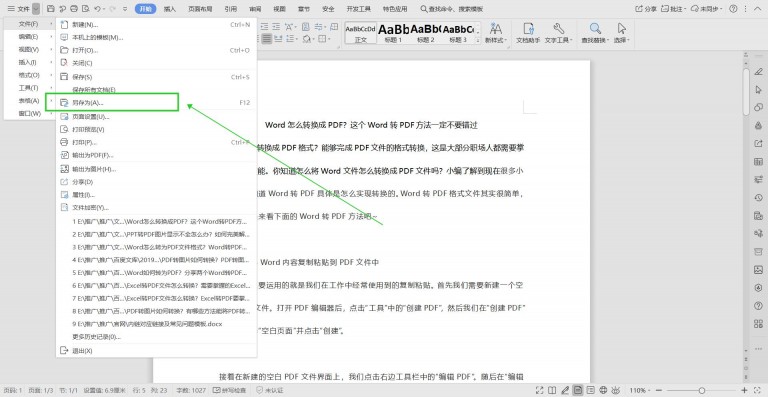This screenshot has height=397, width=768.
Task: Choose 另存为(A) Save As menu item
Action: pyautogui.click(x=156, y=102)
